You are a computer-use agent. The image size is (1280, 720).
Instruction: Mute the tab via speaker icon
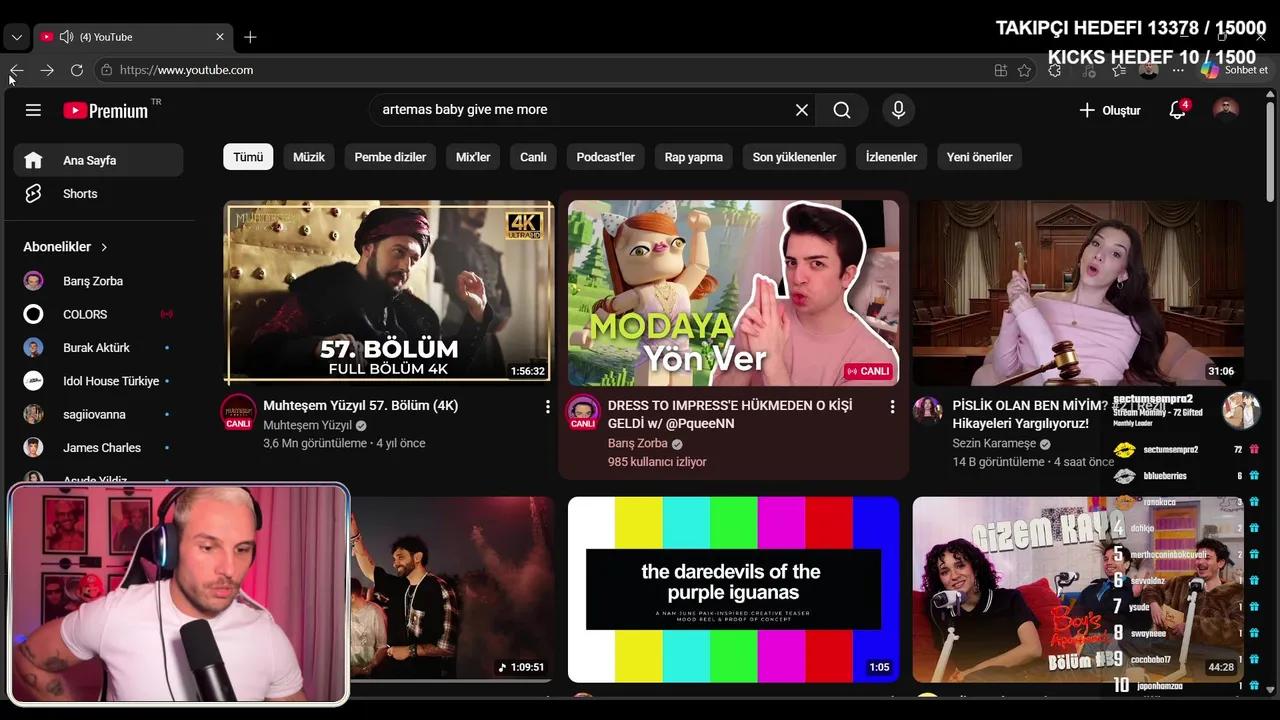click(x=66, y=37)
